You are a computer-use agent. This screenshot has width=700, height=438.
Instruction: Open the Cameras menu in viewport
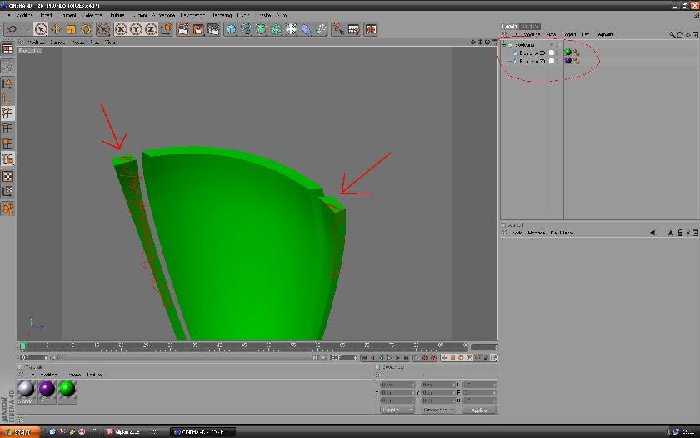[58, 42]
